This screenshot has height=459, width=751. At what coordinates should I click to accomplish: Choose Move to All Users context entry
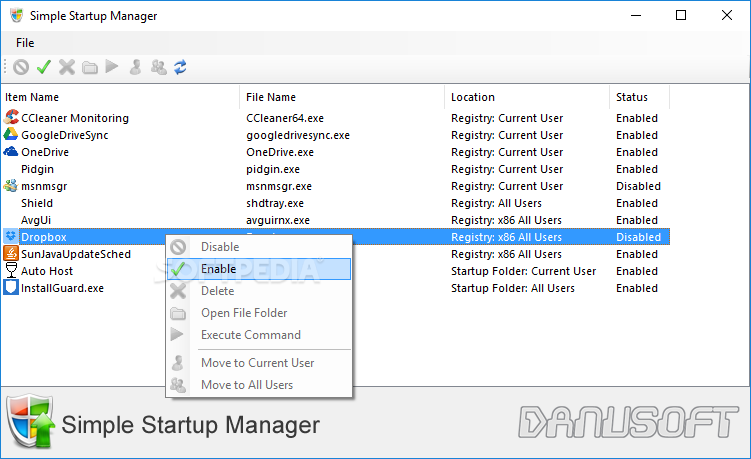[x=259, y=385]
